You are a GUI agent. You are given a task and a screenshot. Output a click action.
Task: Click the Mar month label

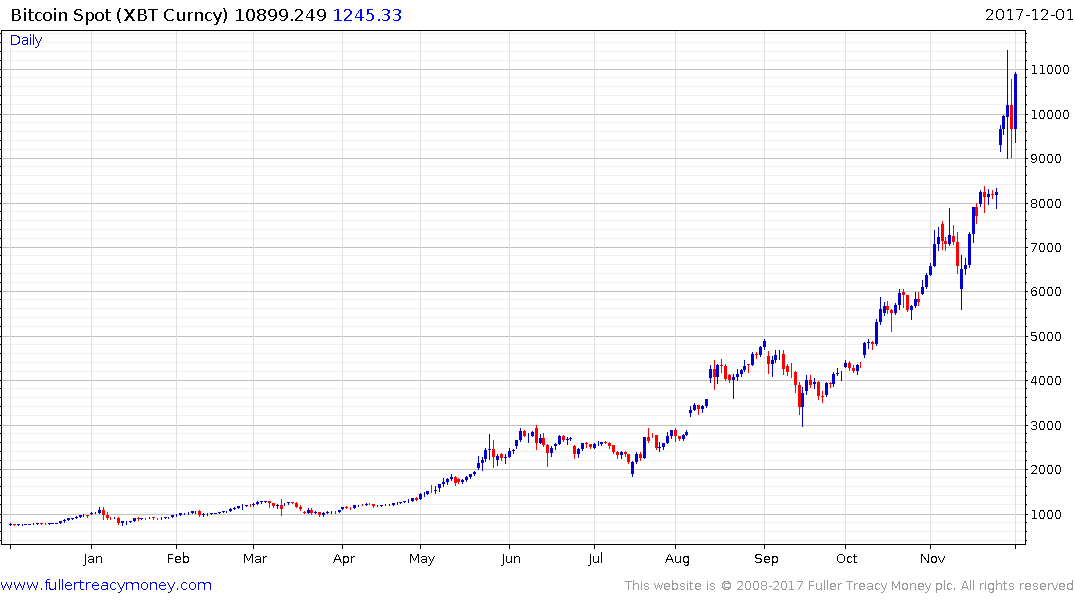[x=254, y=559]
